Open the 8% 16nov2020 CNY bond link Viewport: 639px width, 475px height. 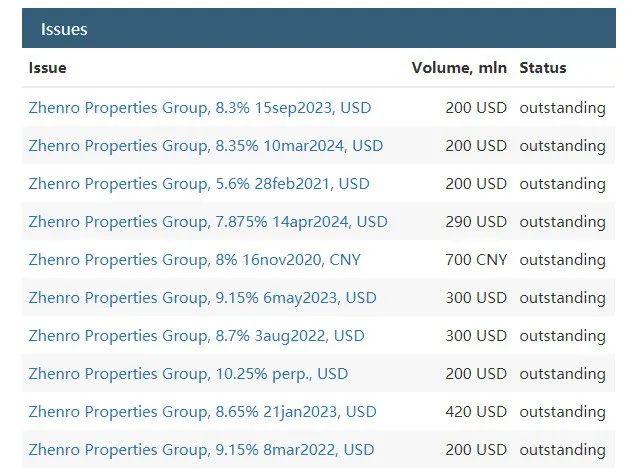195,260
